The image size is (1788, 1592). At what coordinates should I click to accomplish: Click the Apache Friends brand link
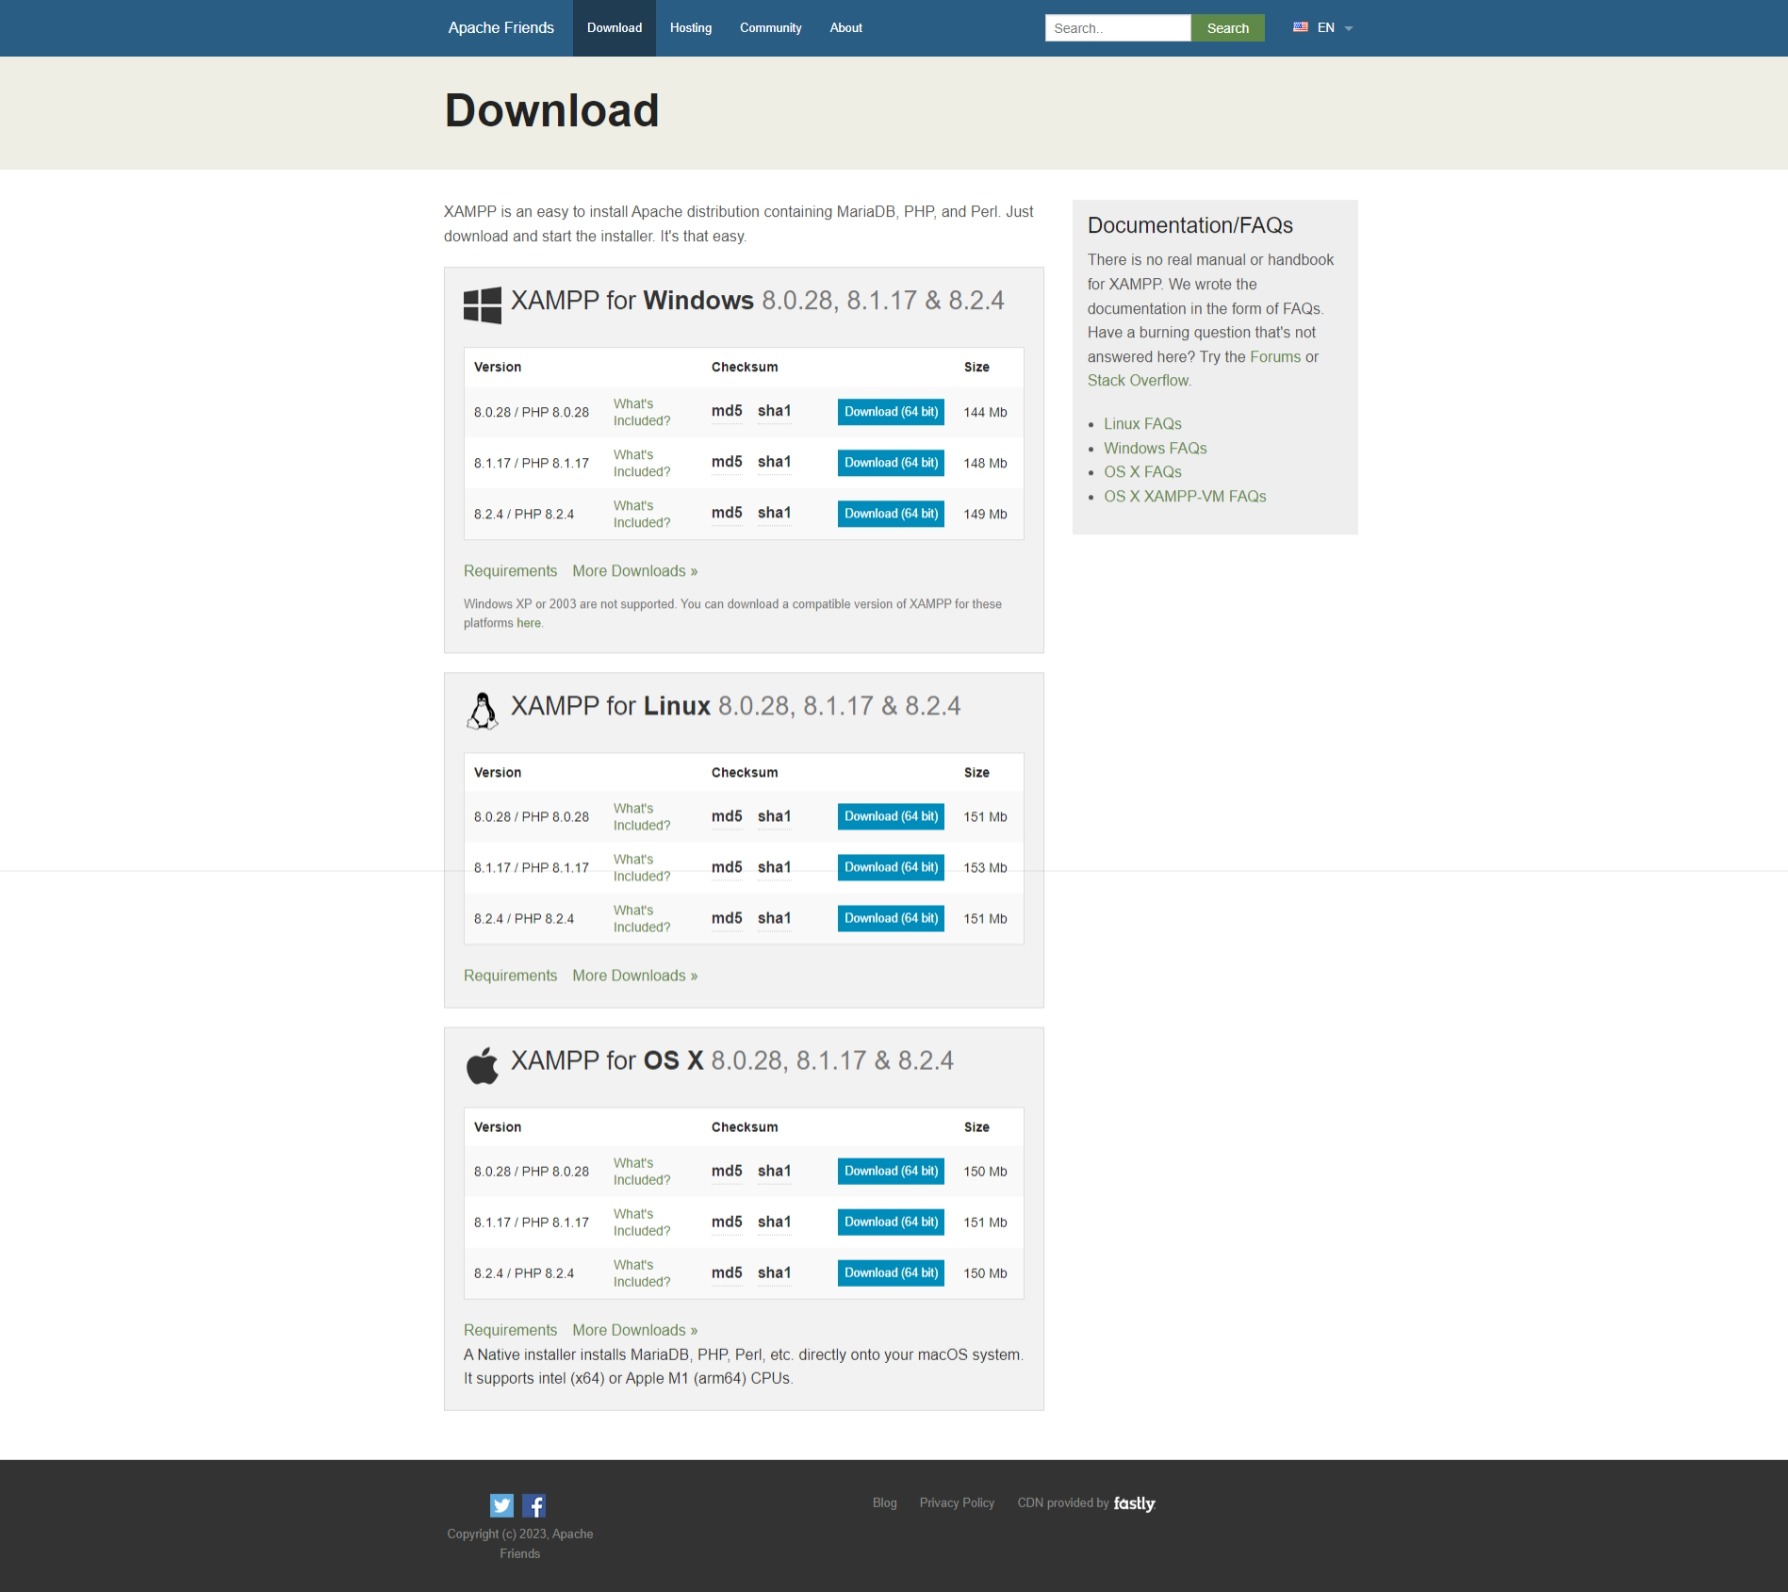coord(500,27)
